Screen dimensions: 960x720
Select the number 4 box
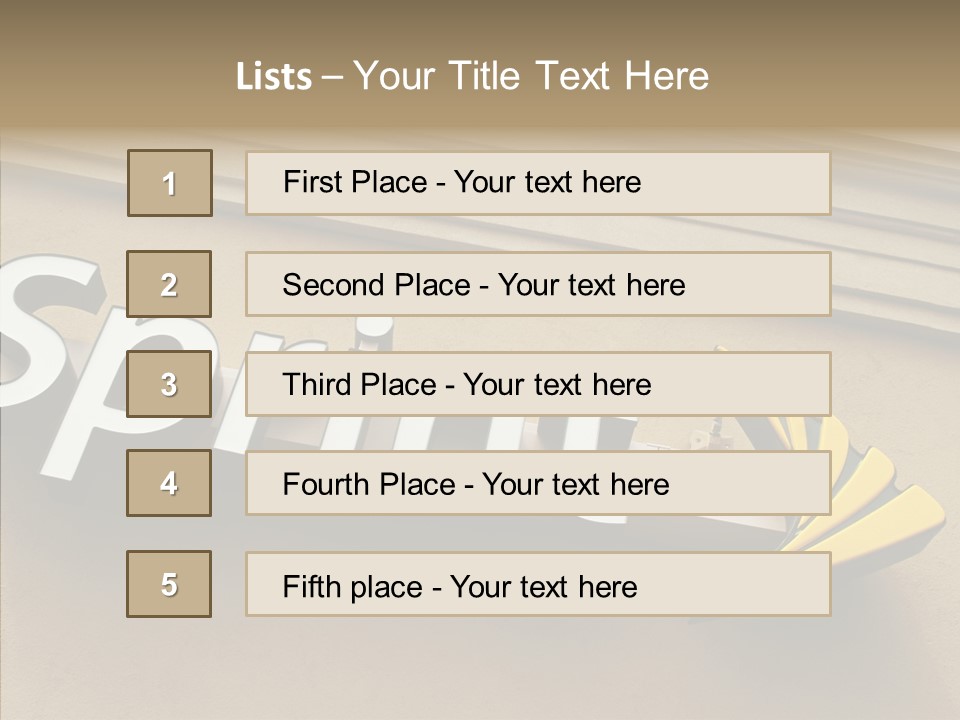(169, 483)
